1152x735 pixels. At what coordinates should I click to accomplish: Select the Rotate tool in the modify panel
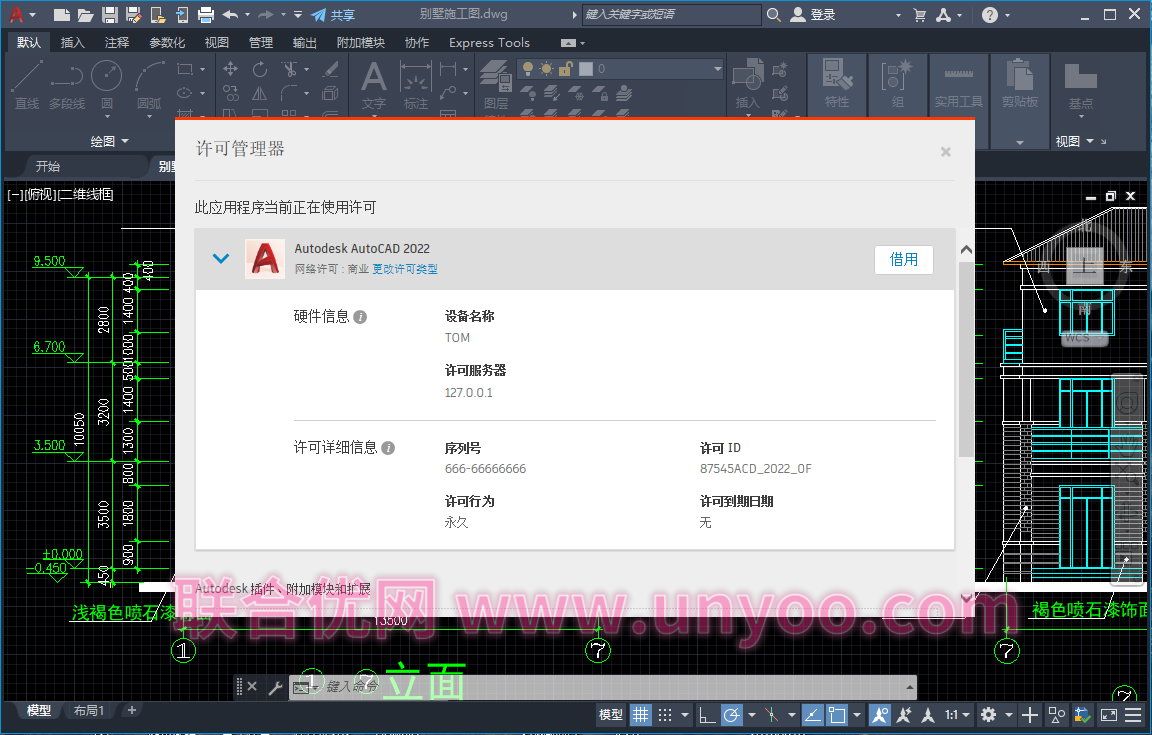pos(259,69)
